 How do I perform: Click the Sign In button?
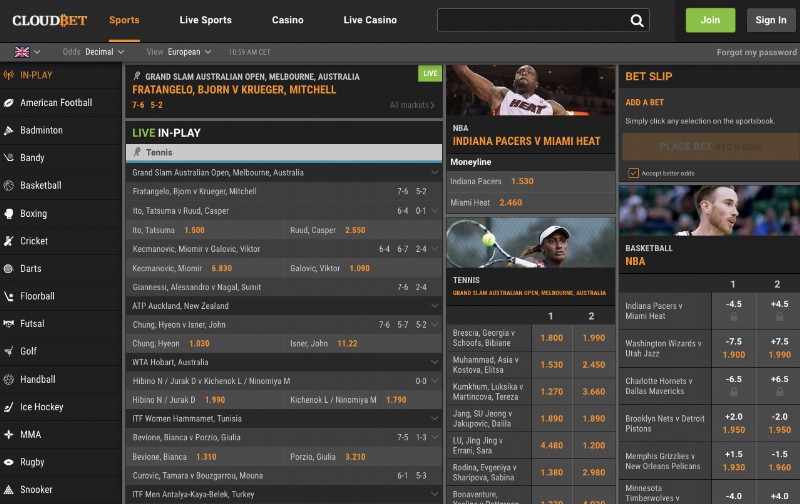coord(770,20)
